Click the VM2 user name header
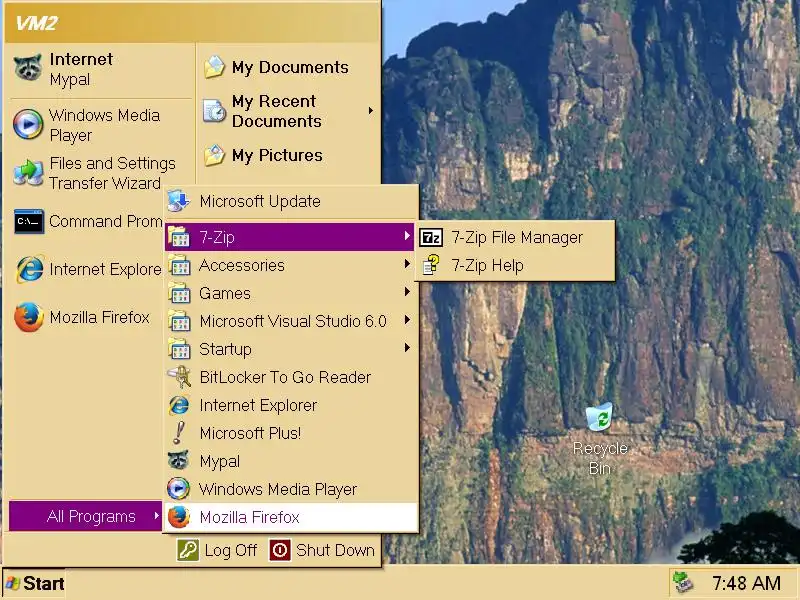 [x=37, y=23]
